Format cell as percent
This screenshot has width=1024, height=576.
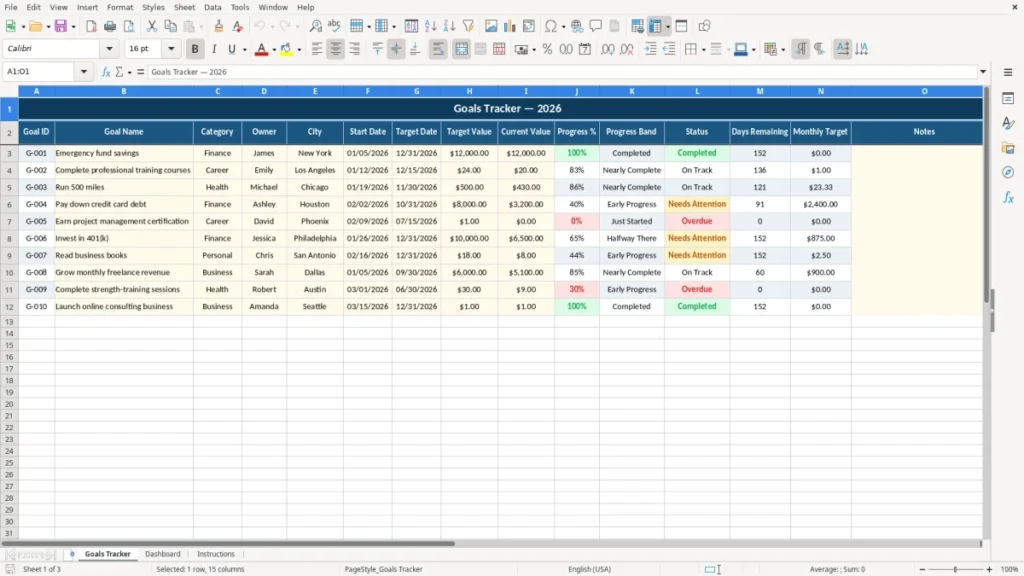(x=547, y=49)
